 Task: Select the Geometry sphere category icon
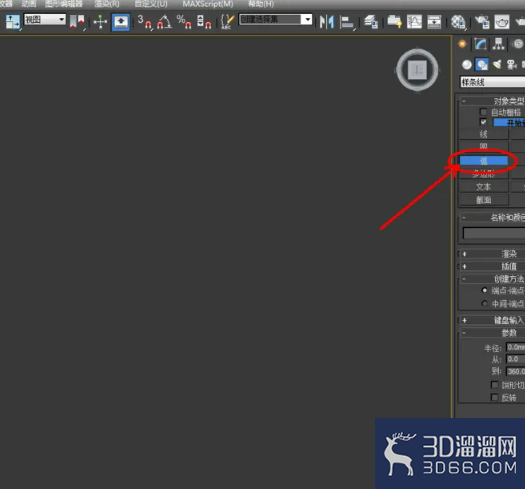point(466,65)
